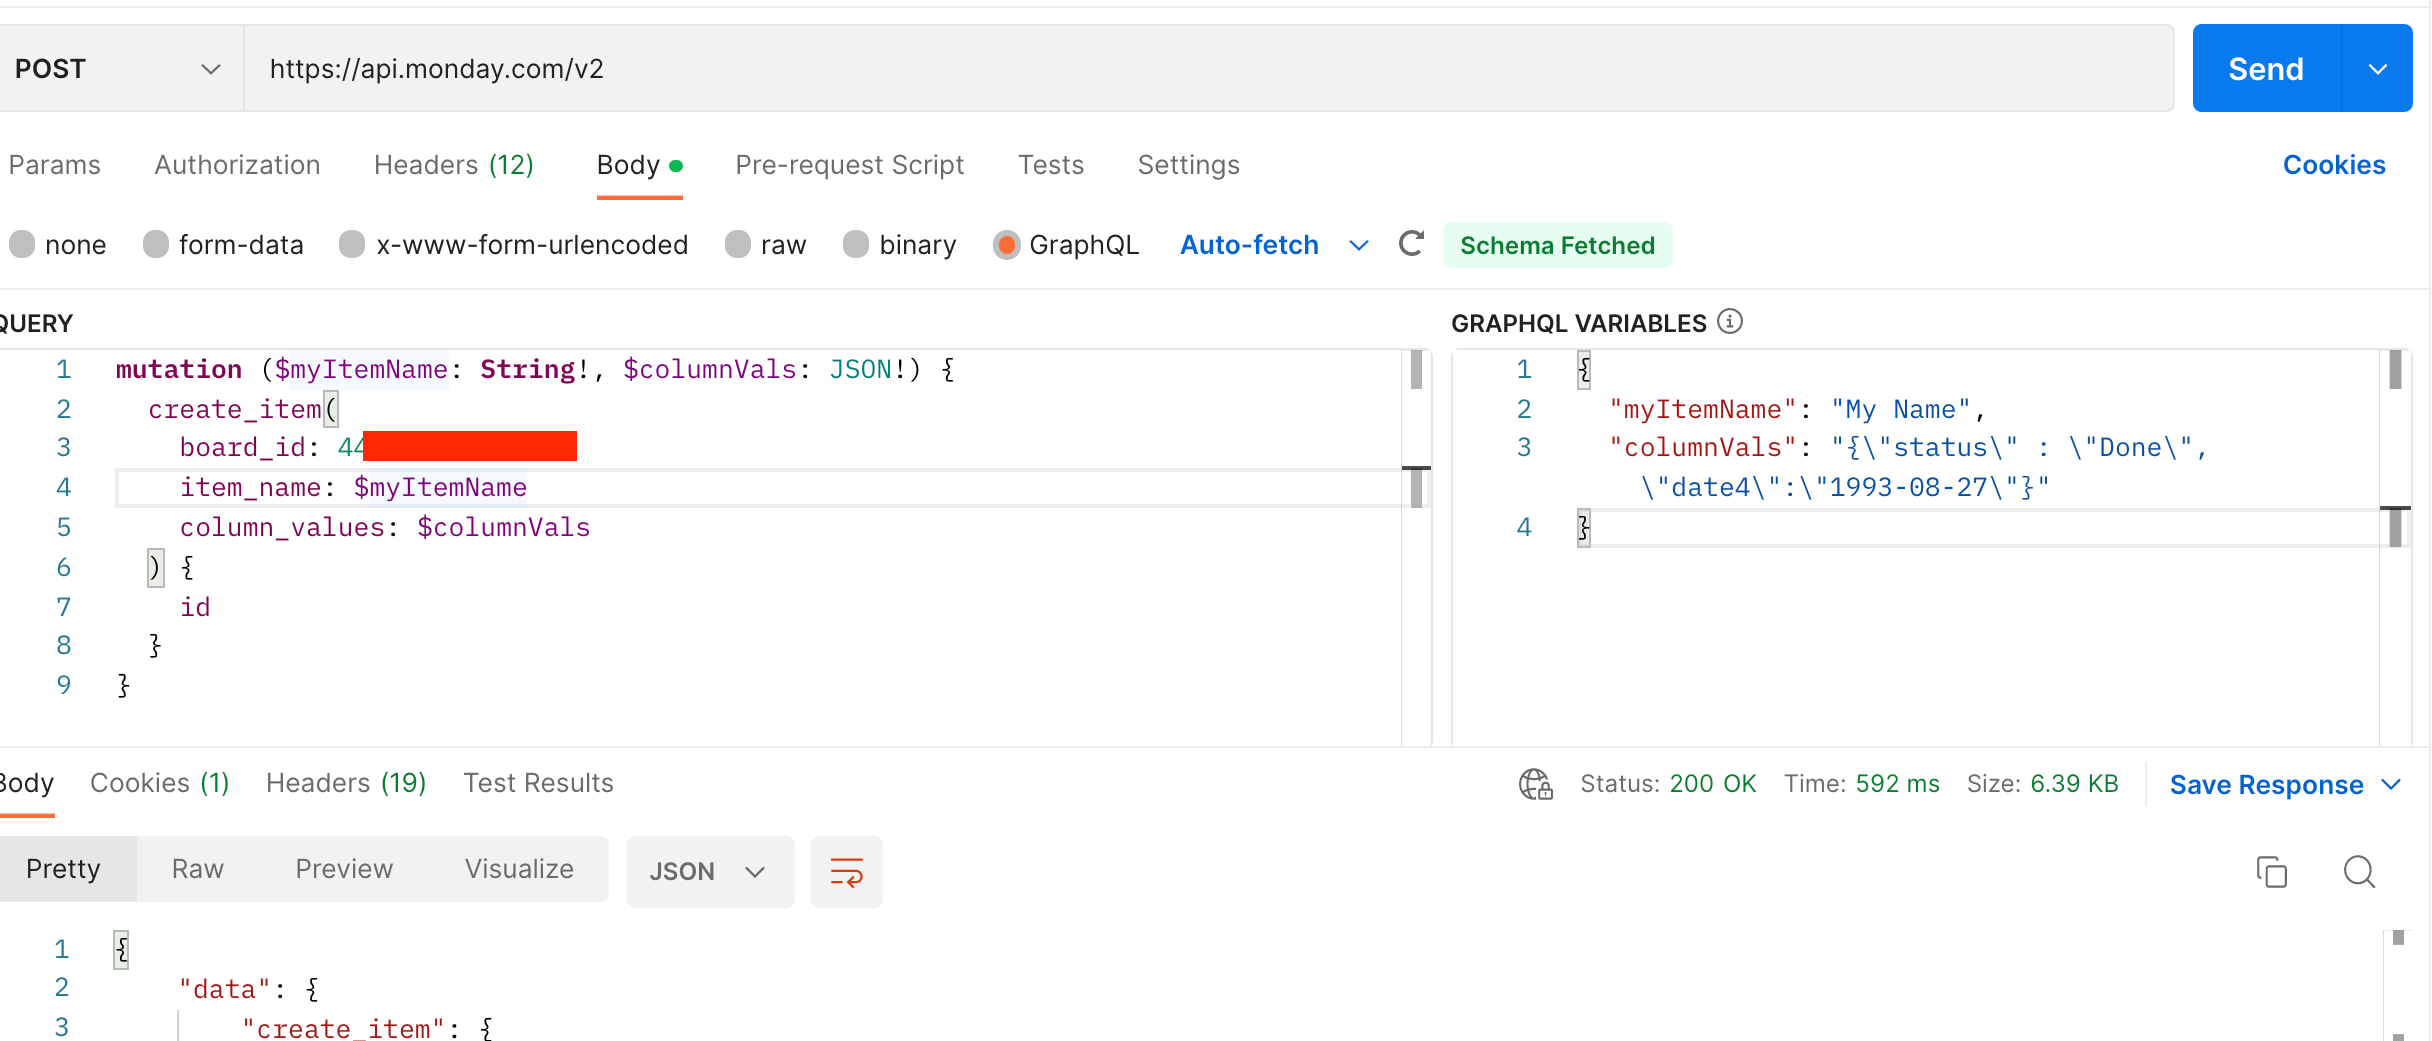Screen dimensions: 2432x1041
Task: Expand the Send button arrow menu
Action: (x=2378, y=69)
